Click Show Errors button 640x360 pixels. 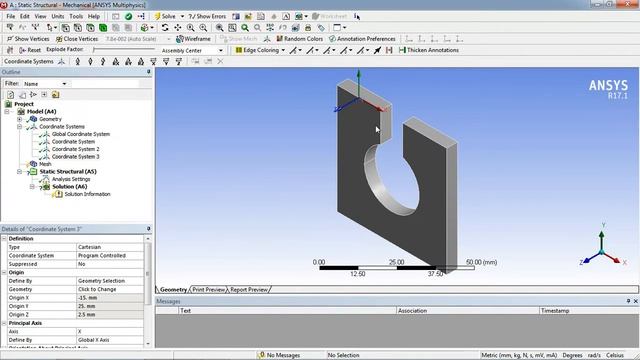click(207, 16)
